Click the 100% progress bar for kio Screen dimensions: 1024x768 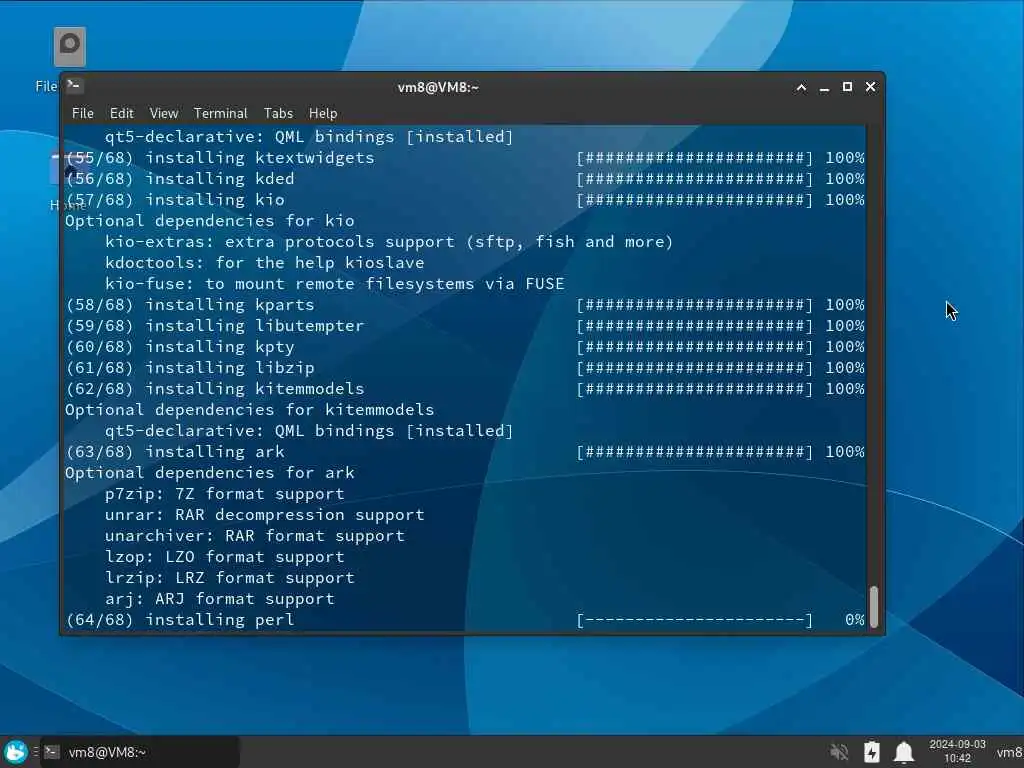(x=695, y=200)
